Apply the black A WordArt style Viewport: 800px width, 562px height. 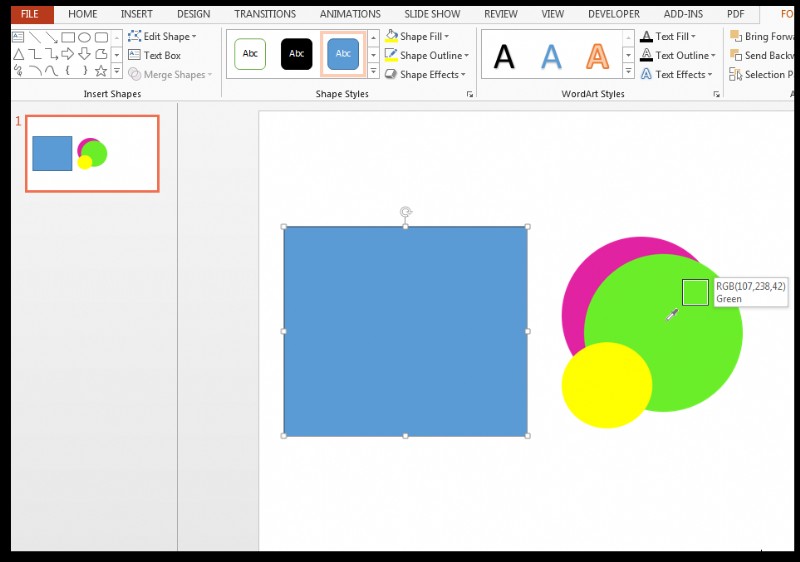[504, 56]
